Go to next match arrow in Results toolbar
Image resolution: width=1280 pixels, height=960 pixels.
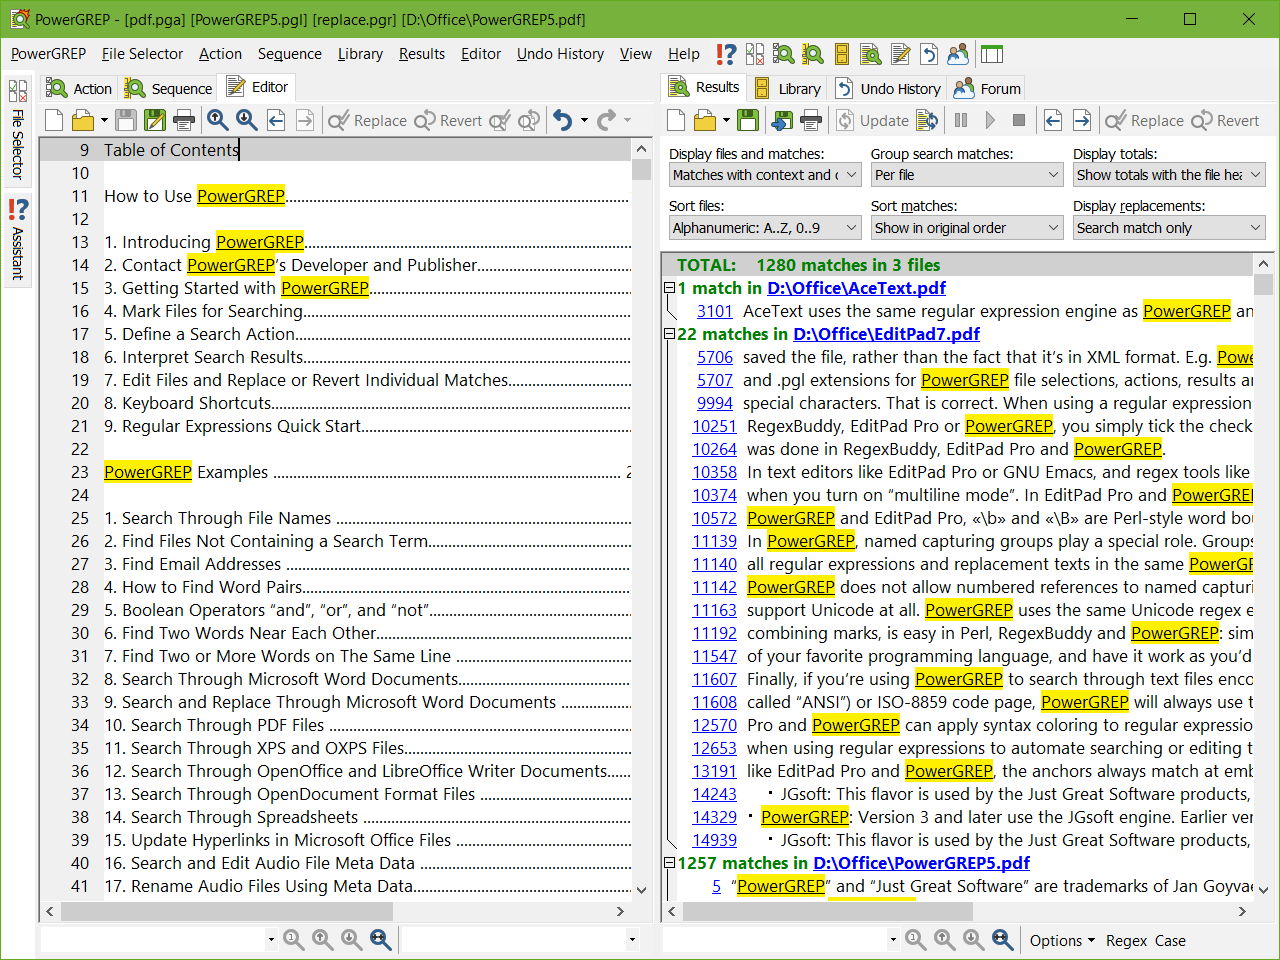click(1082, 121)
